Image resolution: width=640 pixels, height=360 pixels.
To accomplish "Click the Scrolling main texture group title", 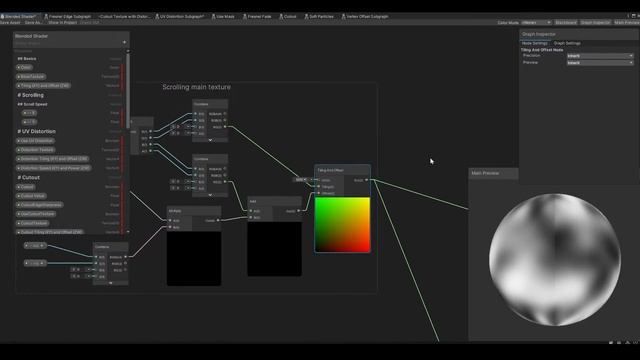I will (x=196, y=87).
